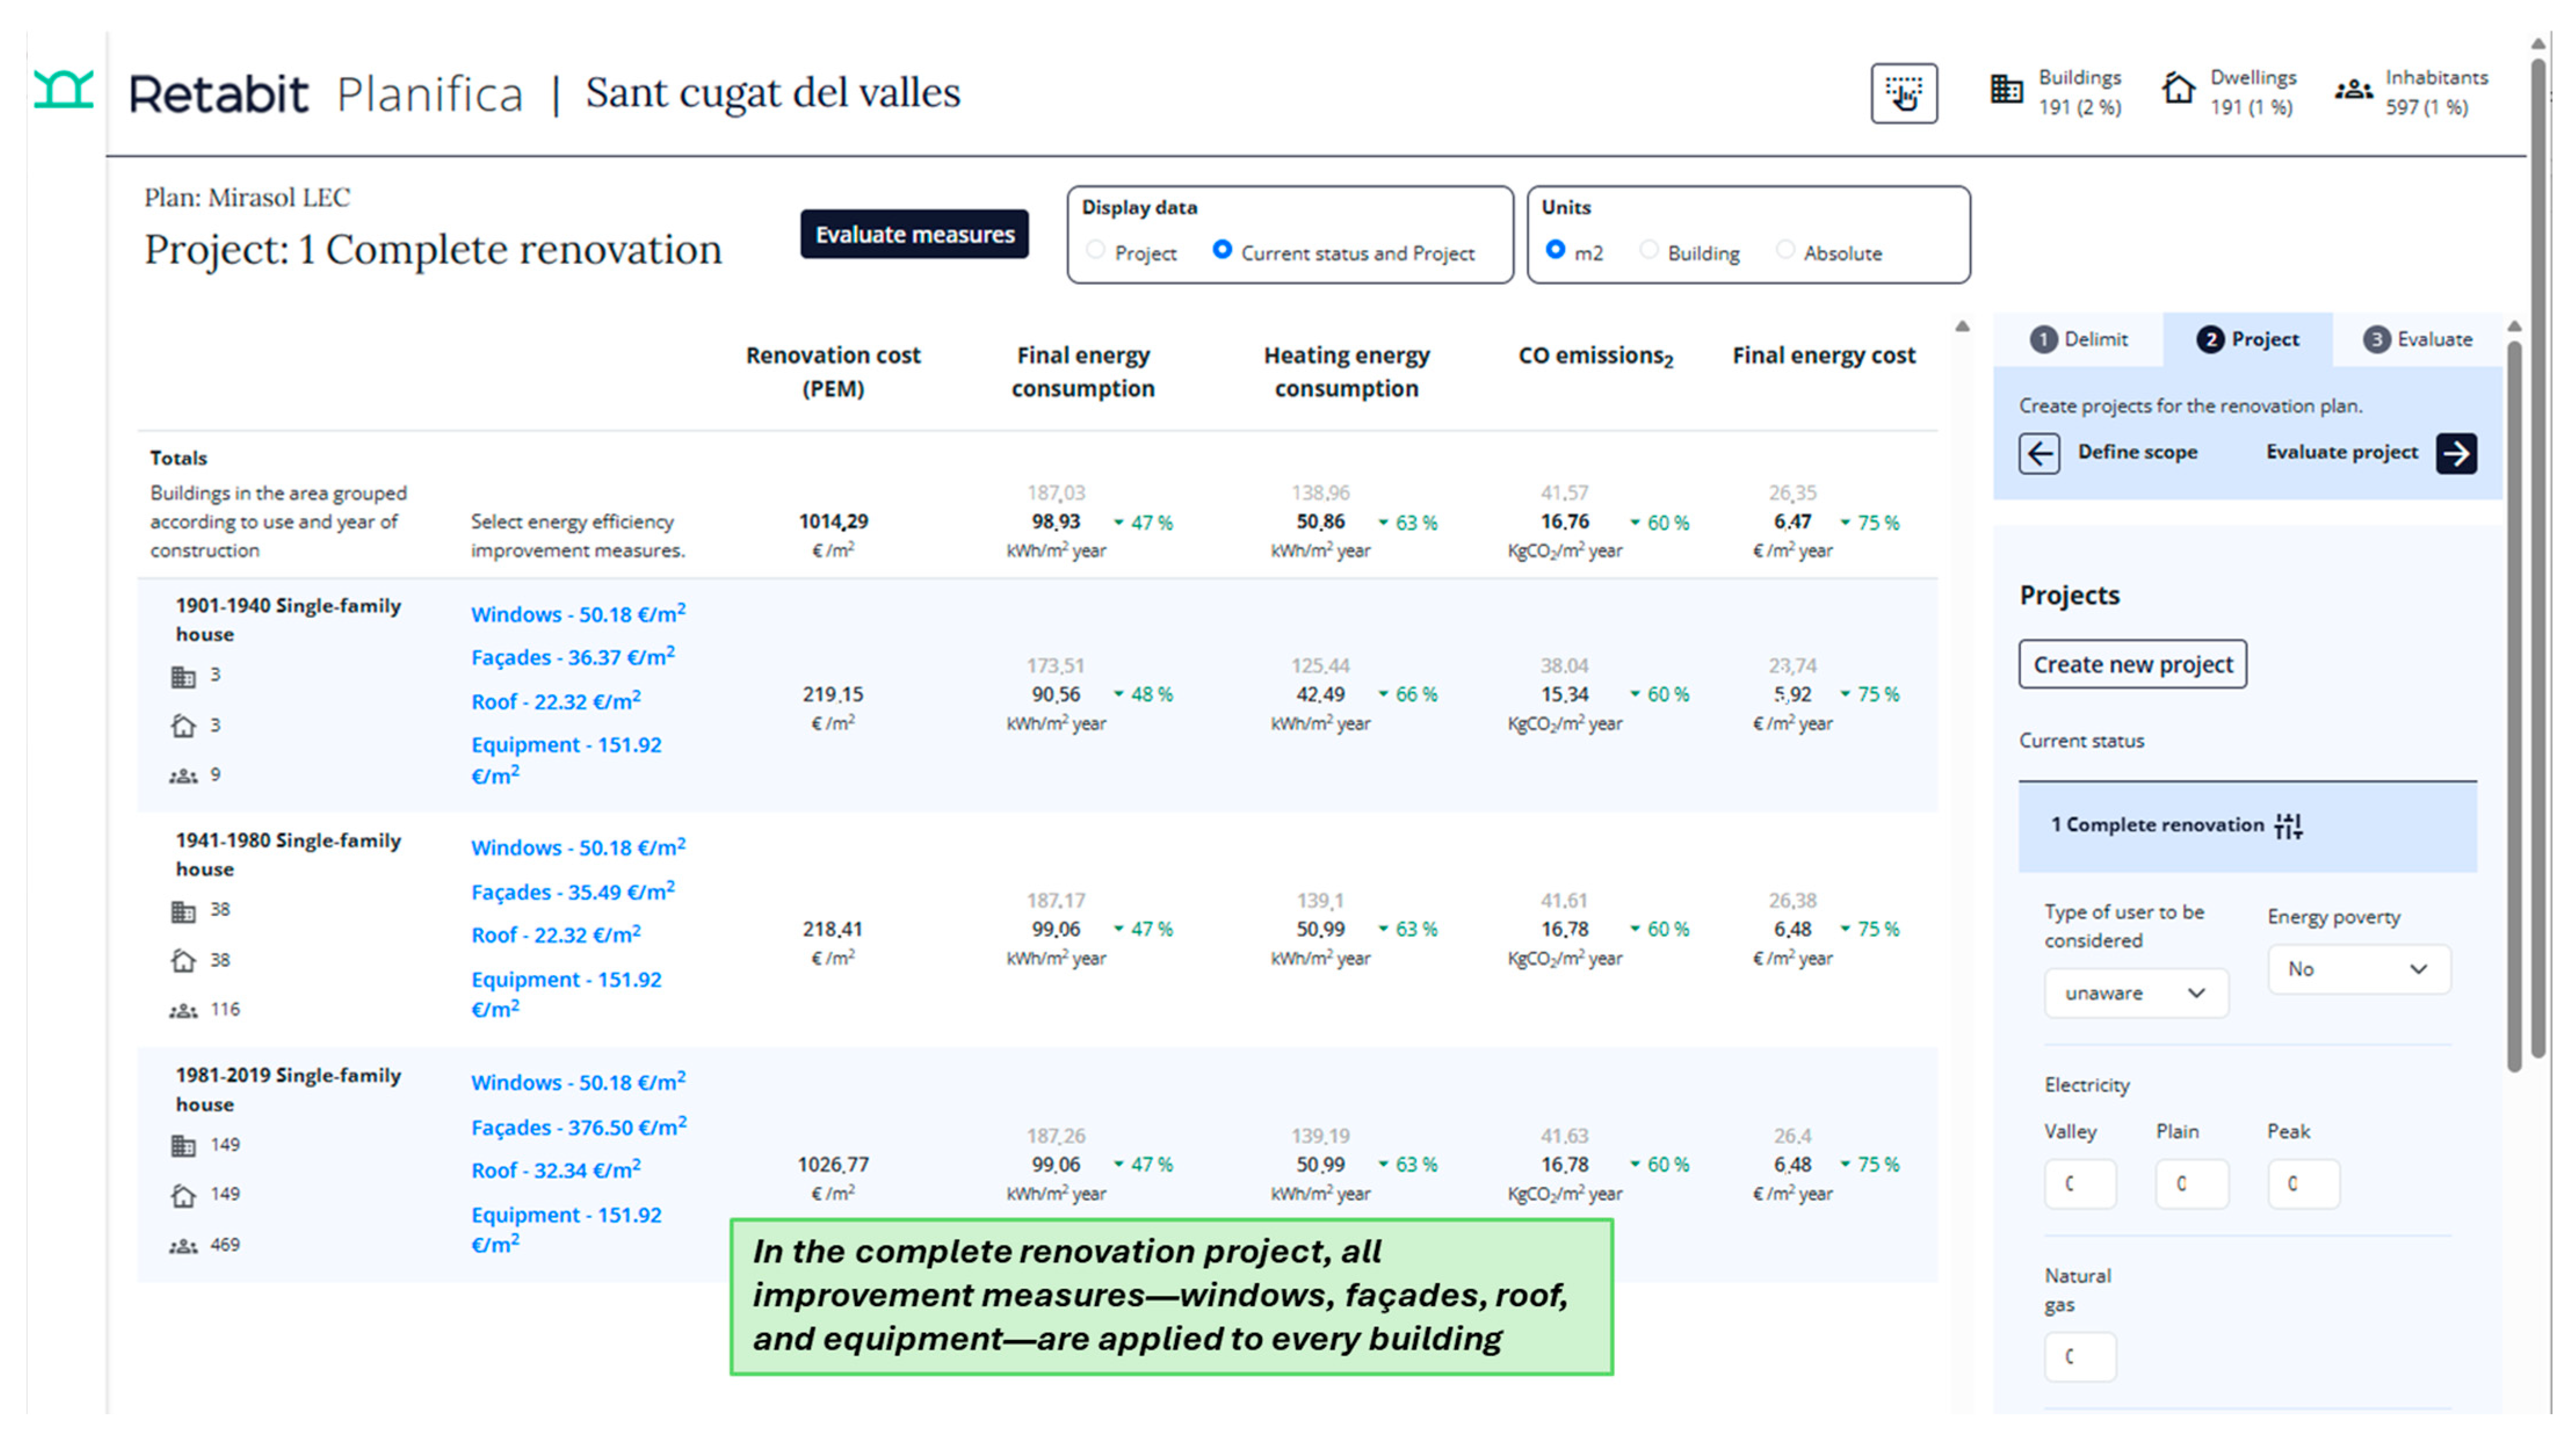Click the right panel vertical scrollbar
Screen dimensions: 2576x1438
(2514, 700)
